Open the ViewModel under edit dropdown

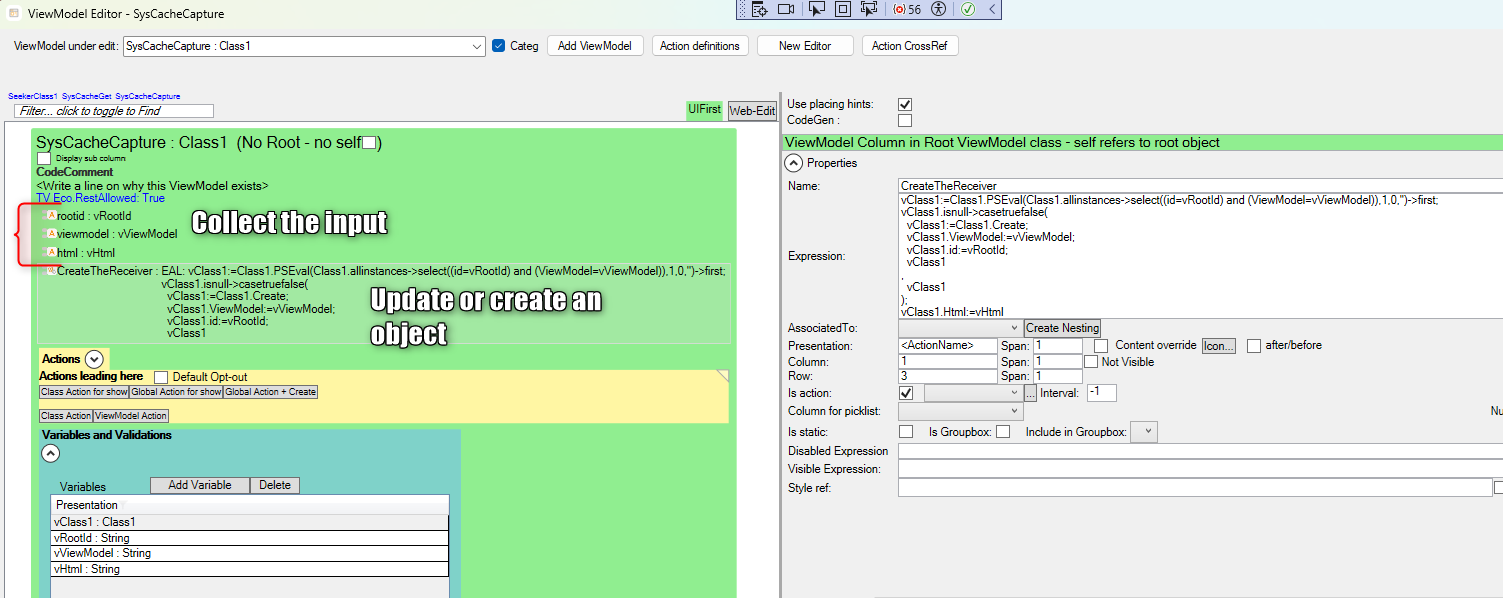coord(477,46)
